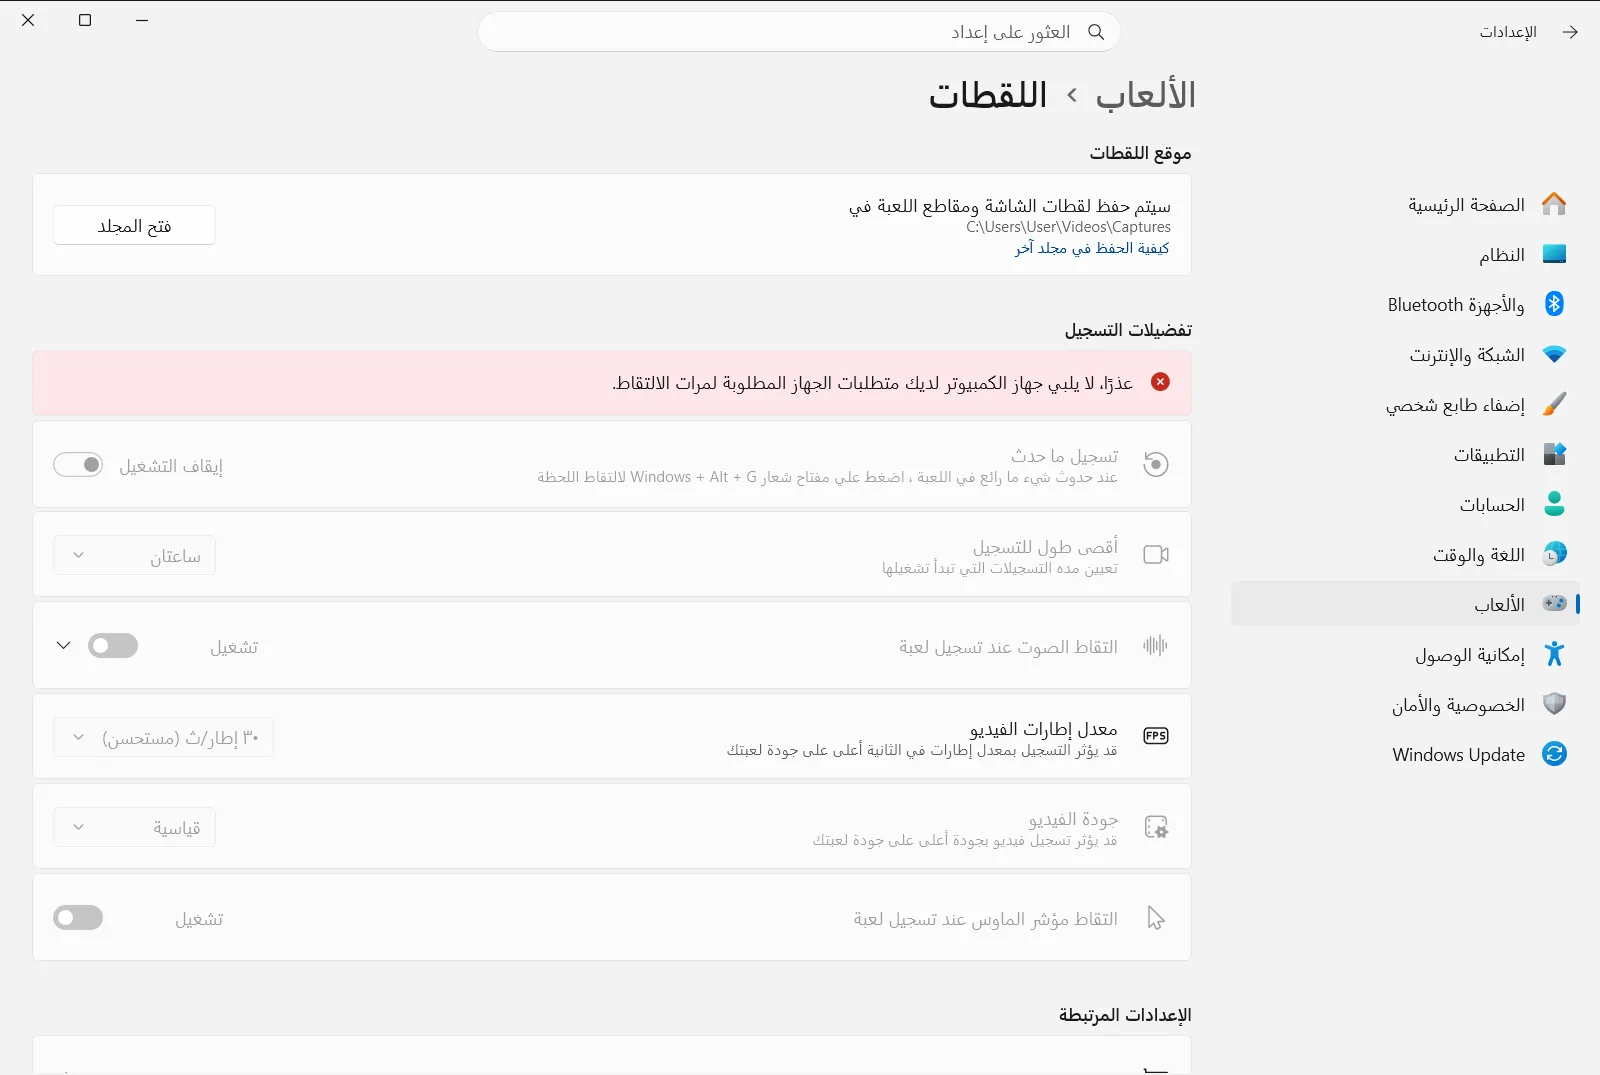Screen dimensions: 1600x1075
Task: Open the video frame rate dropdown
Action: [163, 738]
